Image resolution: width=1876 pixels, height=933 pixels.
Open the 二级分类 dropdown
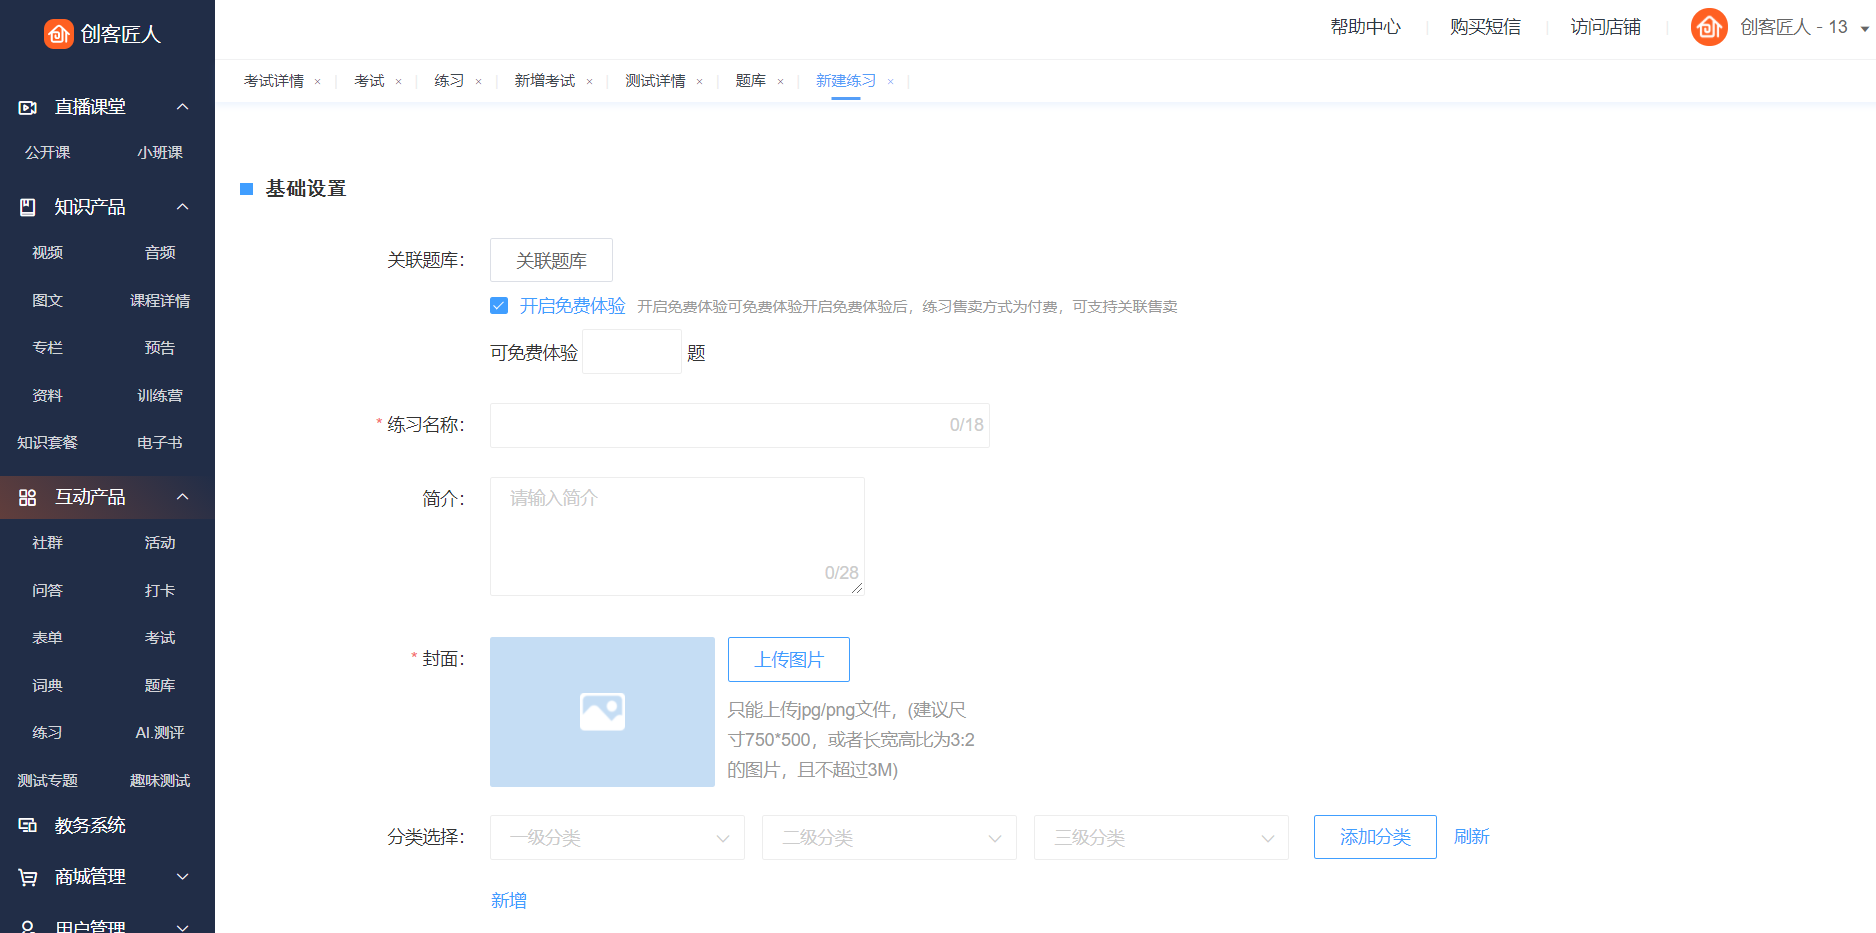[x=889, y=837]
